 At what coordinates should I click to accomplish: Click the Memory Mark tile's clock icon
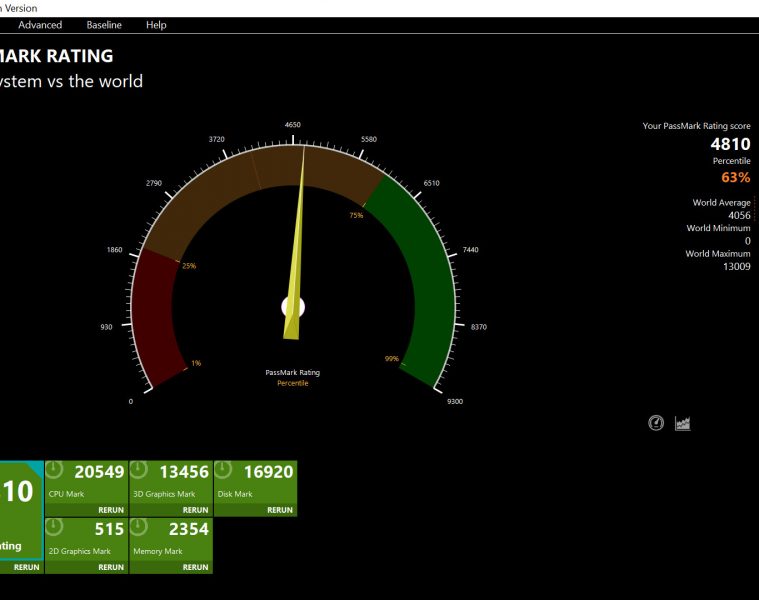click(138, 527)
